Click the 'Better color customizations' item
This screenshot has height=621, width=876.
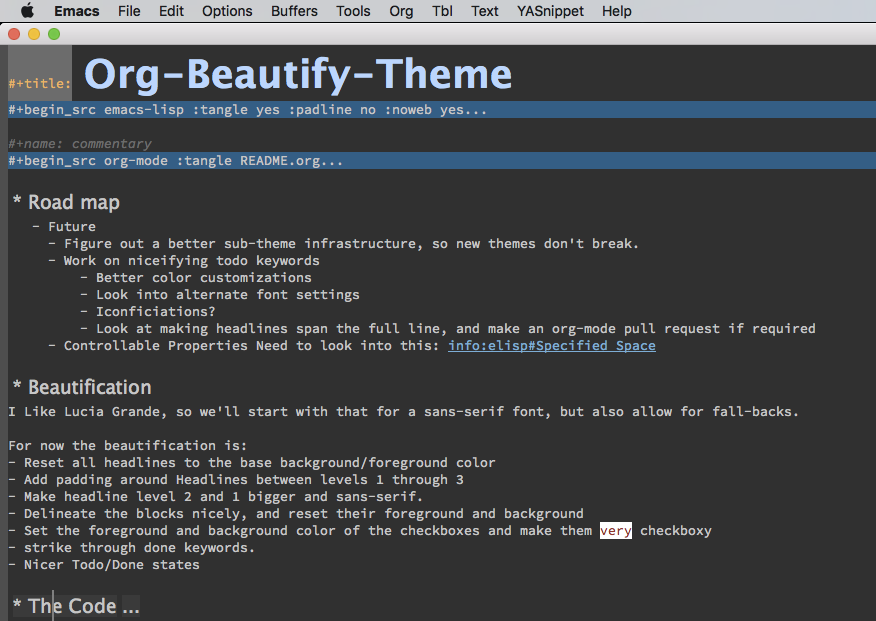pyautogui.click(x=203, y=278)
